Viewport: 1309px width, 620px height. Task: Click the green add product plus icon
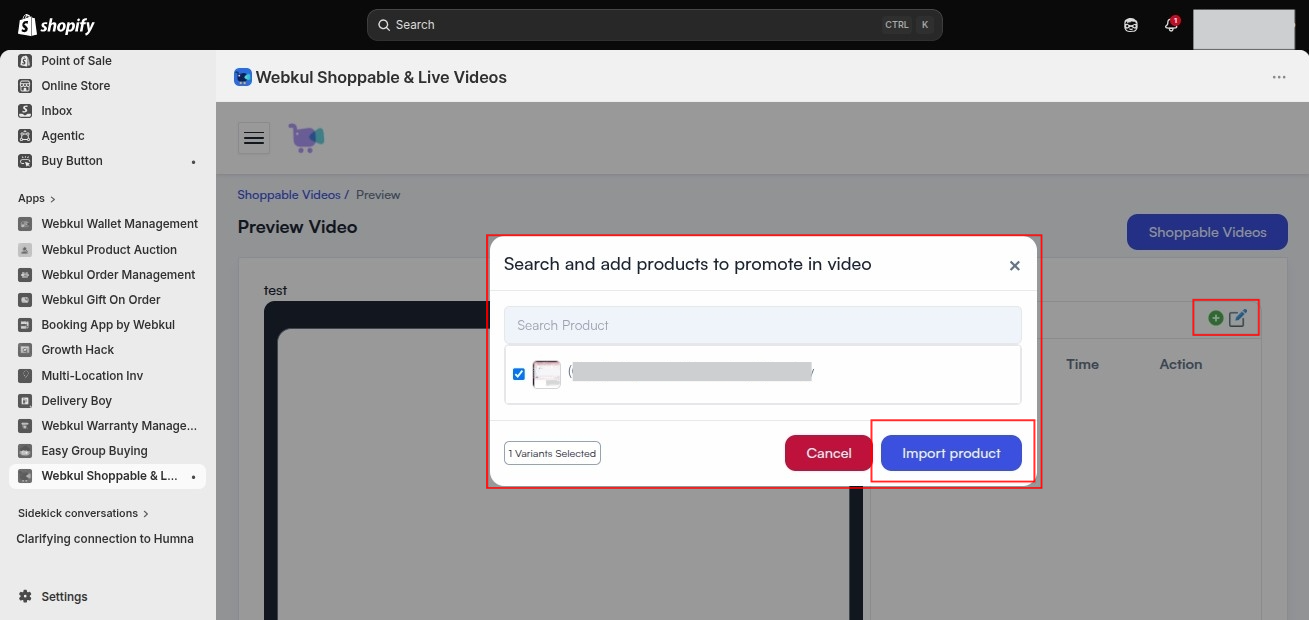[1216, 318]
